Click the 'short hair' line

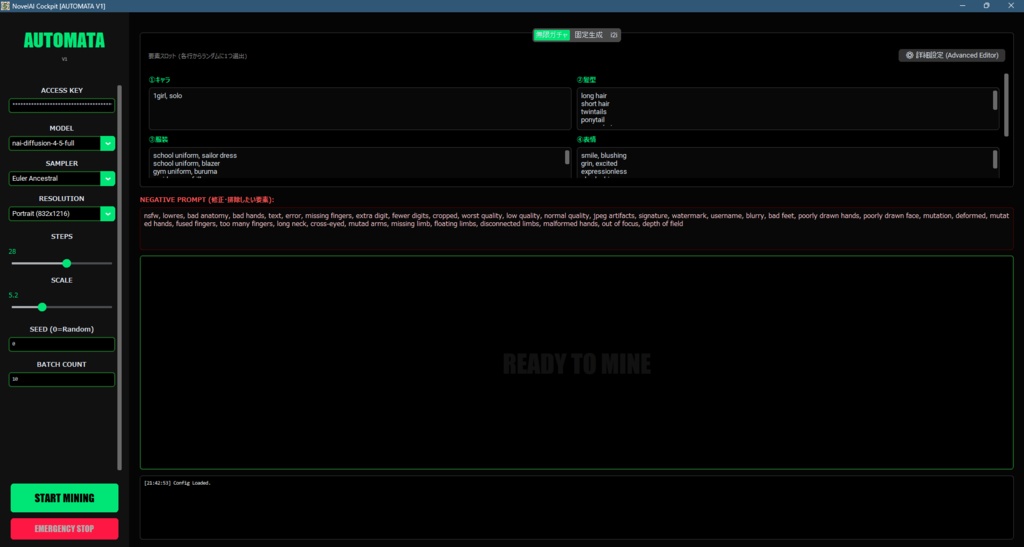click(x=595, y=104)
